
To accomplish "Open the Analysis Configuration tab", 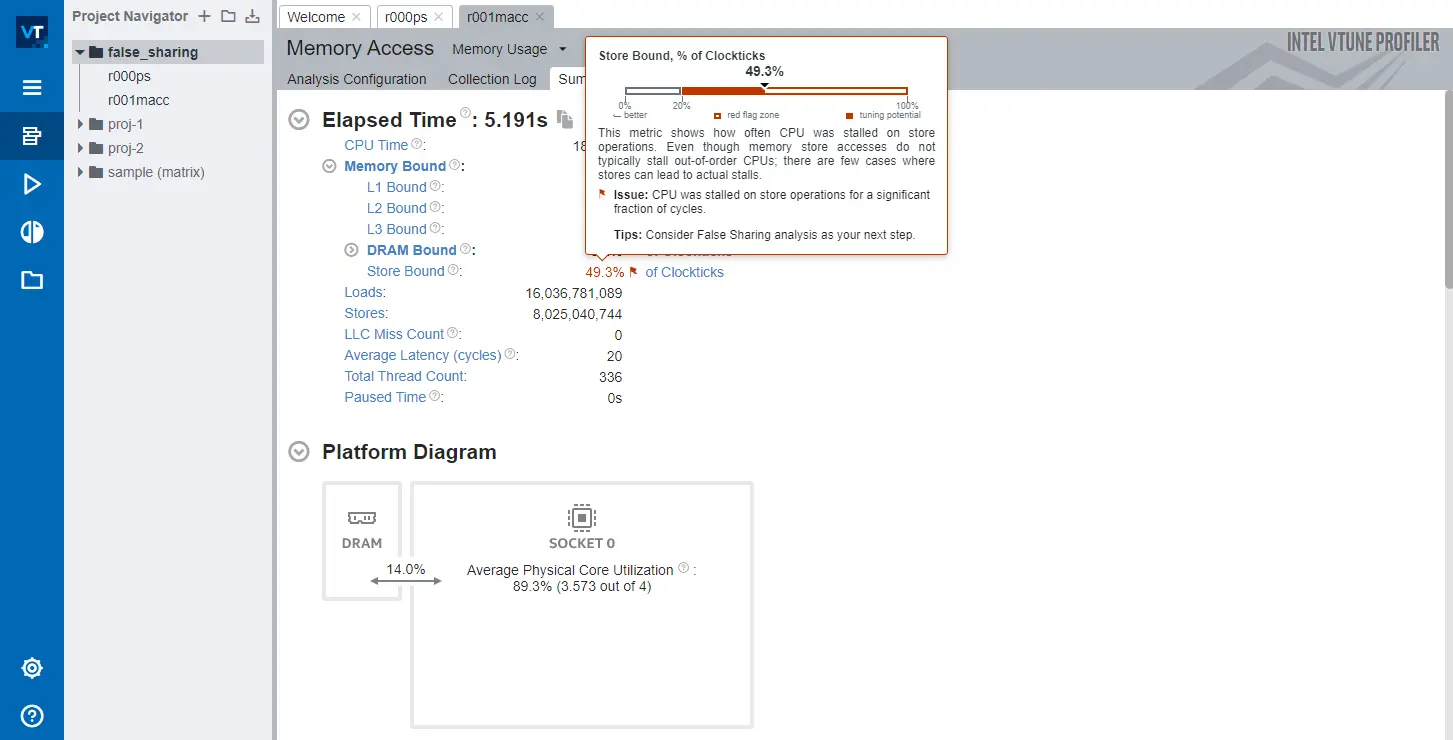I will pyautogui.click(x=357, y=79).
